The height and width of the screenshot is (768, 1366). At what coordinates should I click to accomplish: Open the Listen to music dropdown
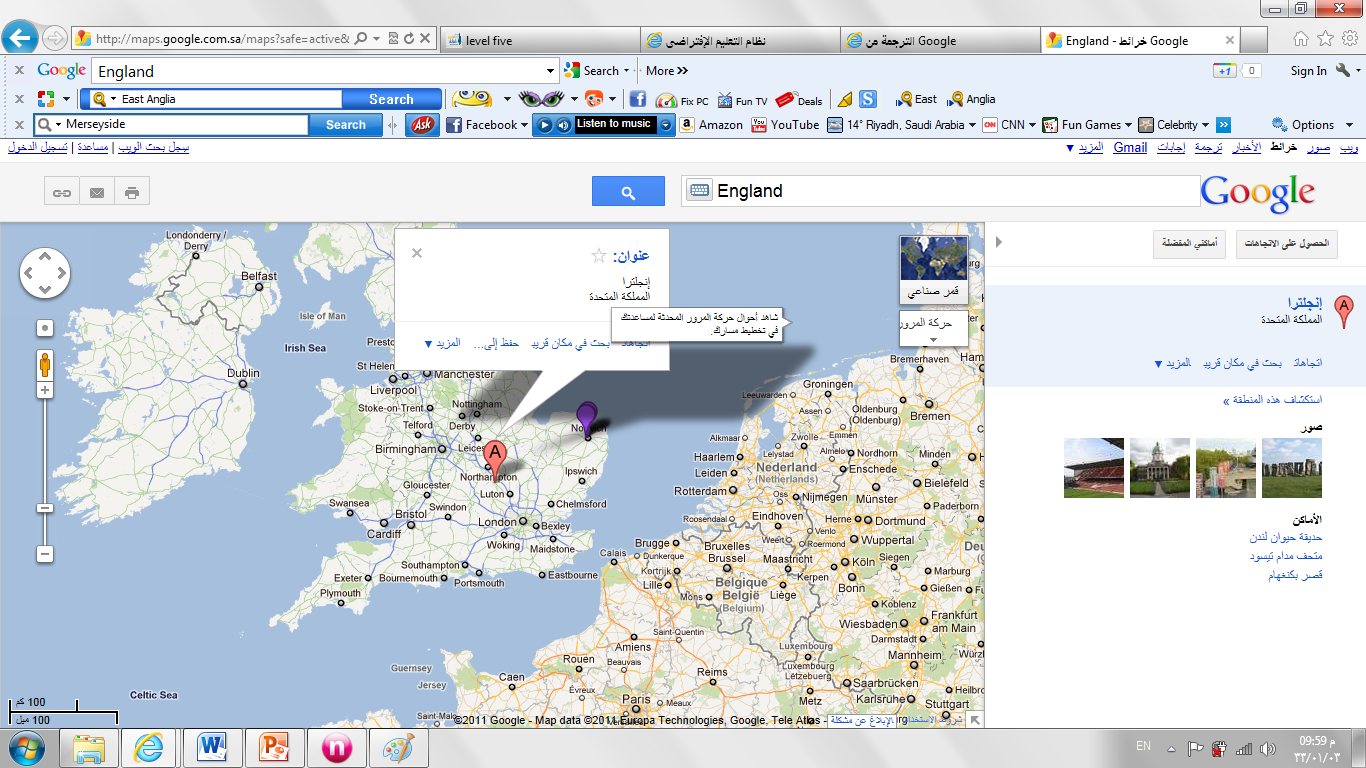(666, 125)
